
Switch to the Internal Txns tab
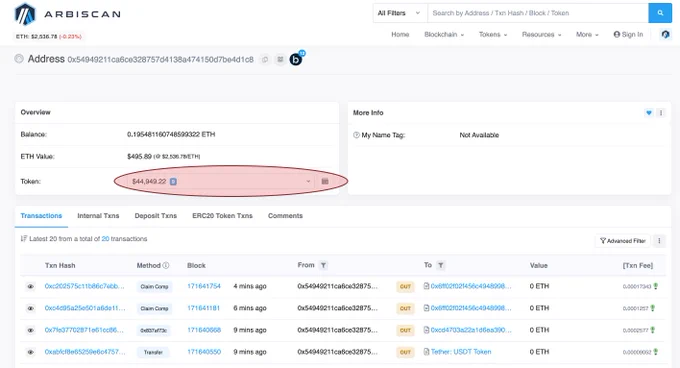98,216
